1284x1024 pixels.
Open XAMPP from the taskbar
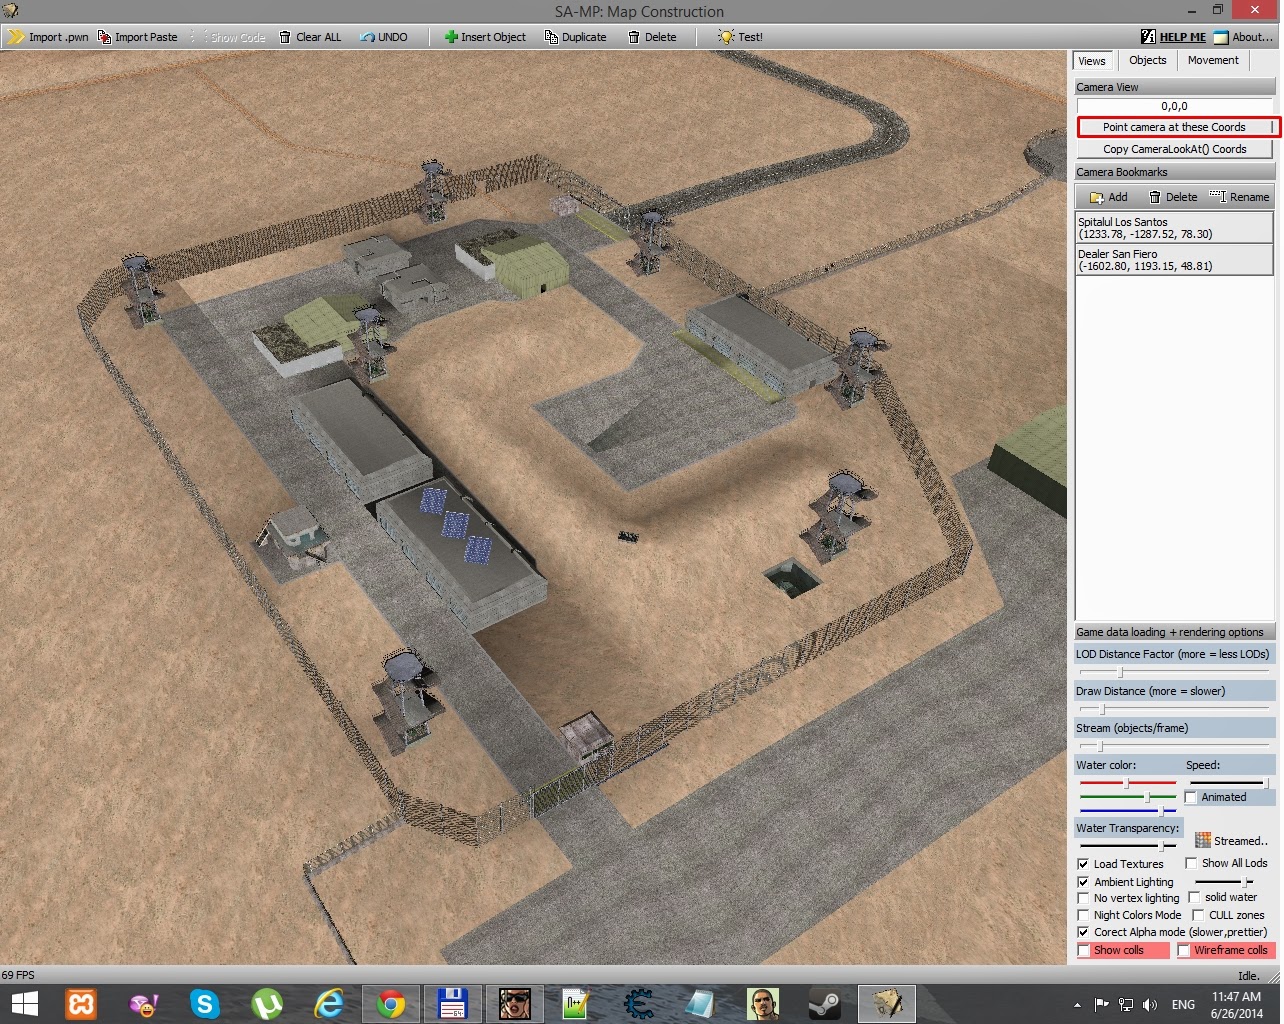[81, 1004]
